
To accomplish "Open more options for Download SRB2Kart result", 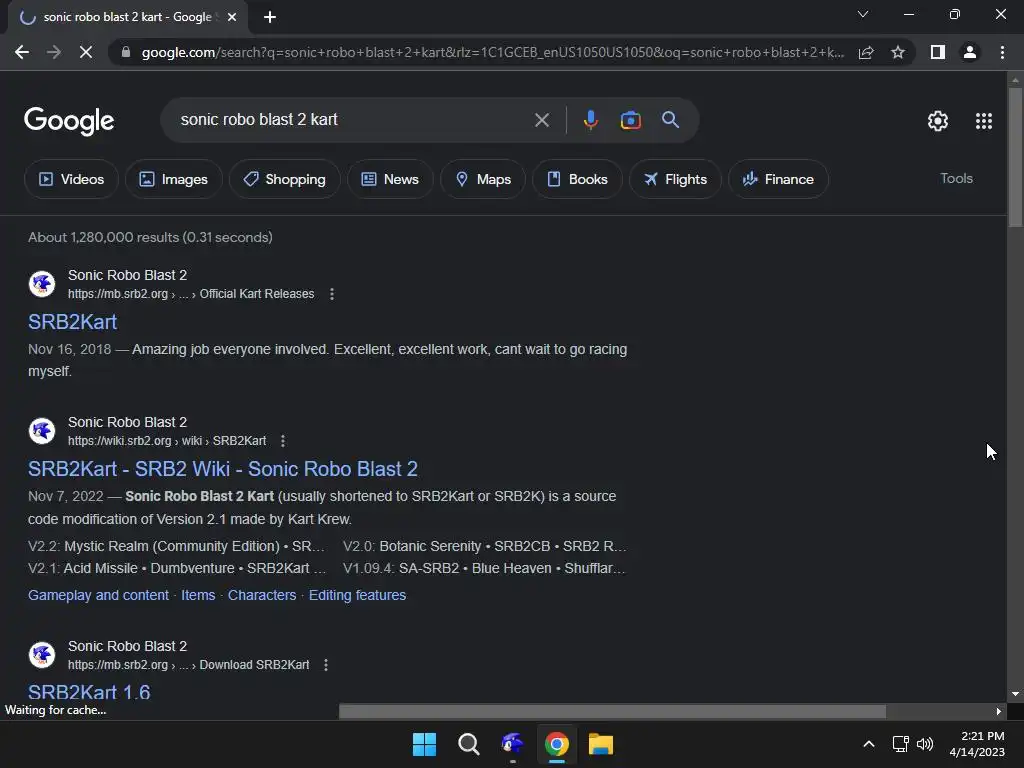I will point(326,665).
